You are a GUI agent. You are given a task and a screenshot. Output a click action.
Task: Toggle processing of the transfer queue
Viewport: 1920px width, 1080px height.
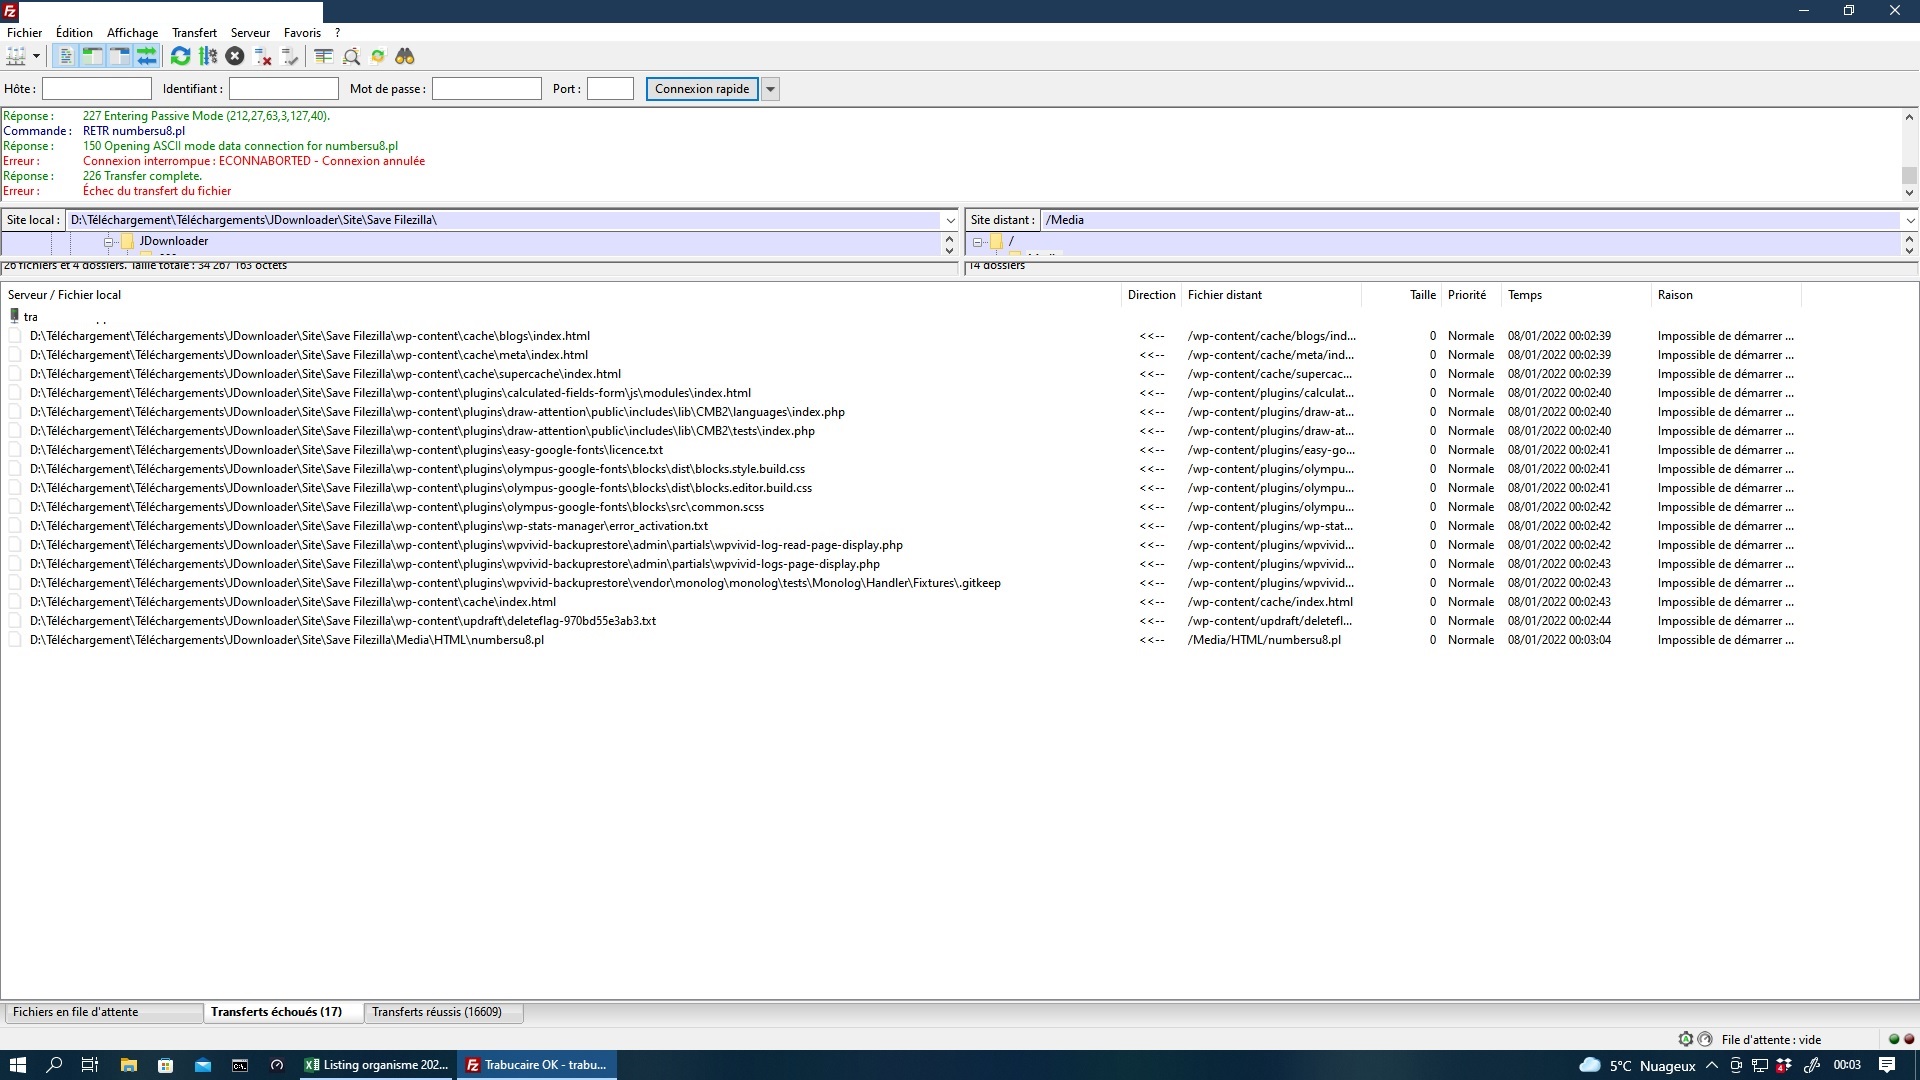pyautogui.click(x=208, y=56)
